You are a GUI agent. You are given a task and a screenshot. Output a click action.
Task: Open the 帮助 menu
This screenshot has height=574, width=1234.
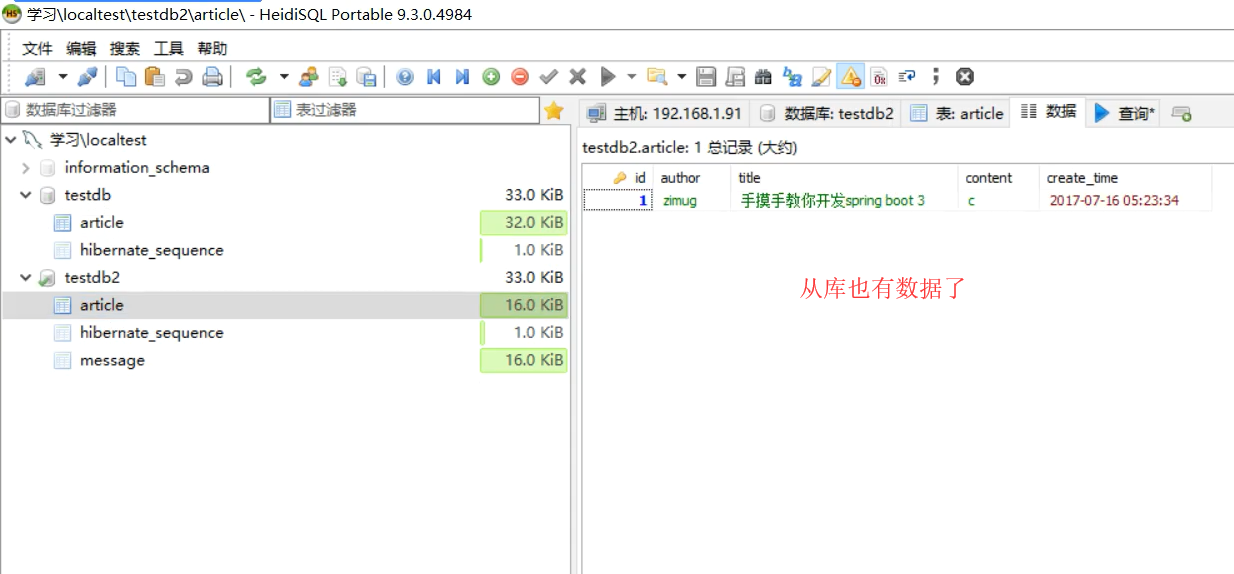(213, 49)
